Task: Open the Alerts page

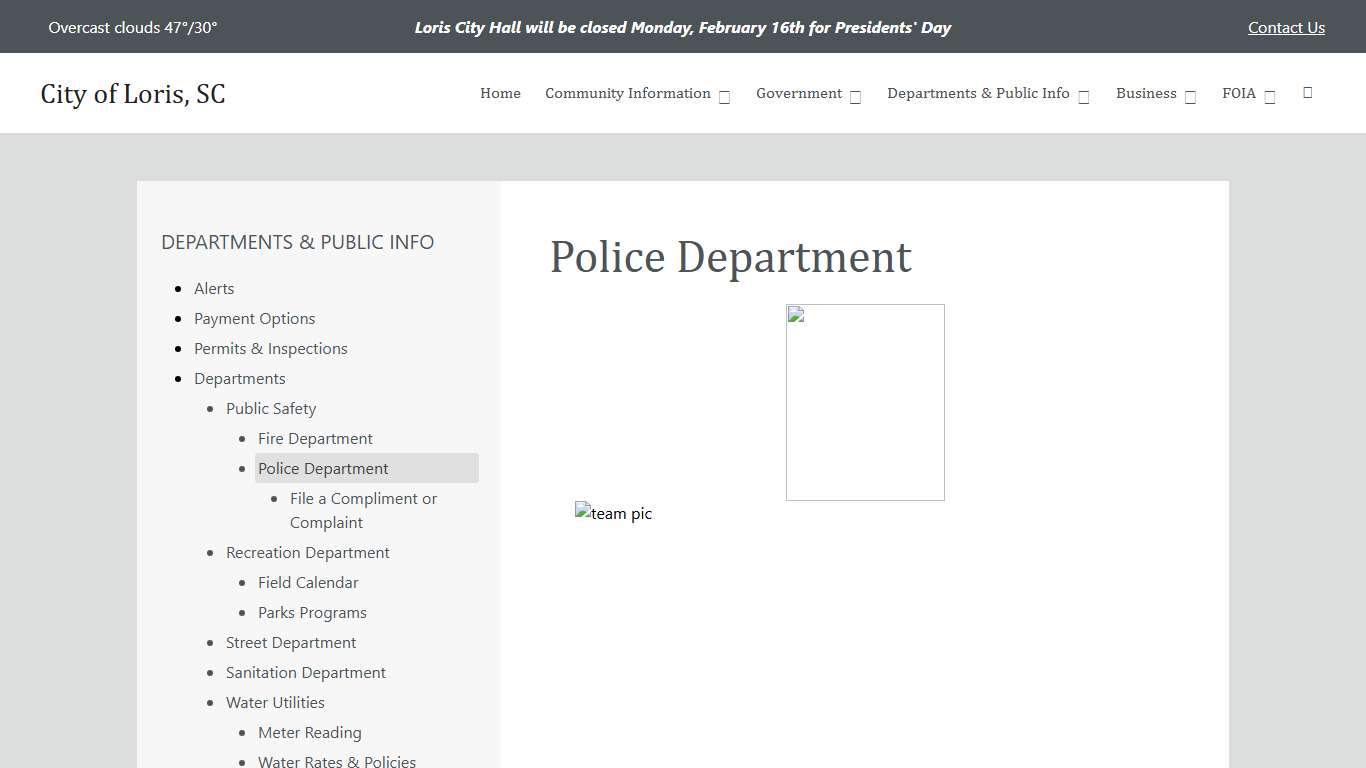Action: tap(214, 288)
